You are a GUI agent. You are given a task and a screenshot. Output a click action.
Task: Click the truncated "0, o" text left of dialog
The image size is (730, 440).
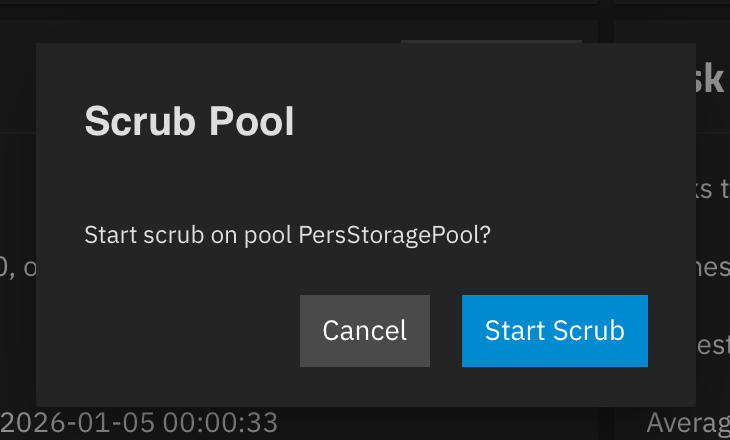click(x=17, y=268)
